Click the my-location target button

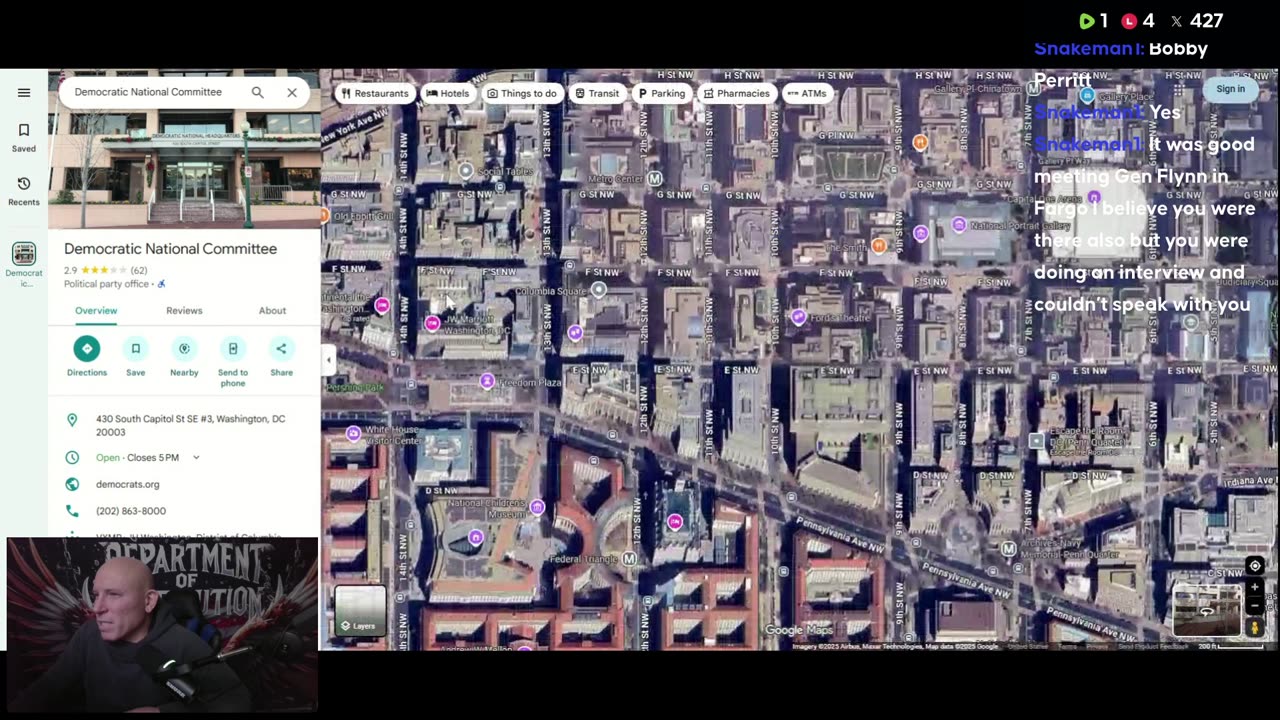[x=1255, y=566]
